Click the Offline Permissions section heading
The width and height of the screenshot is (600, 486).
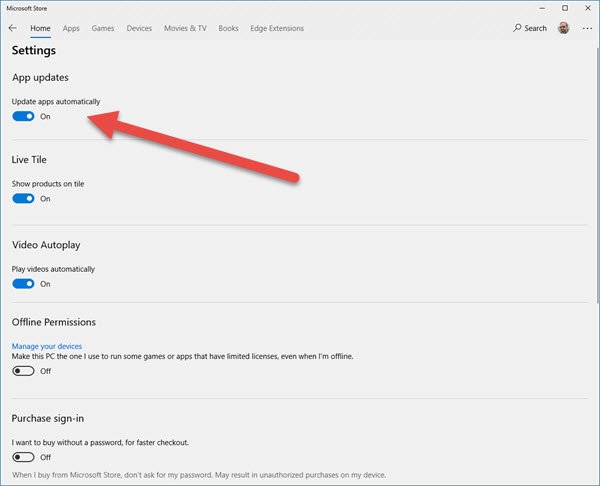(x=54, y=322)
